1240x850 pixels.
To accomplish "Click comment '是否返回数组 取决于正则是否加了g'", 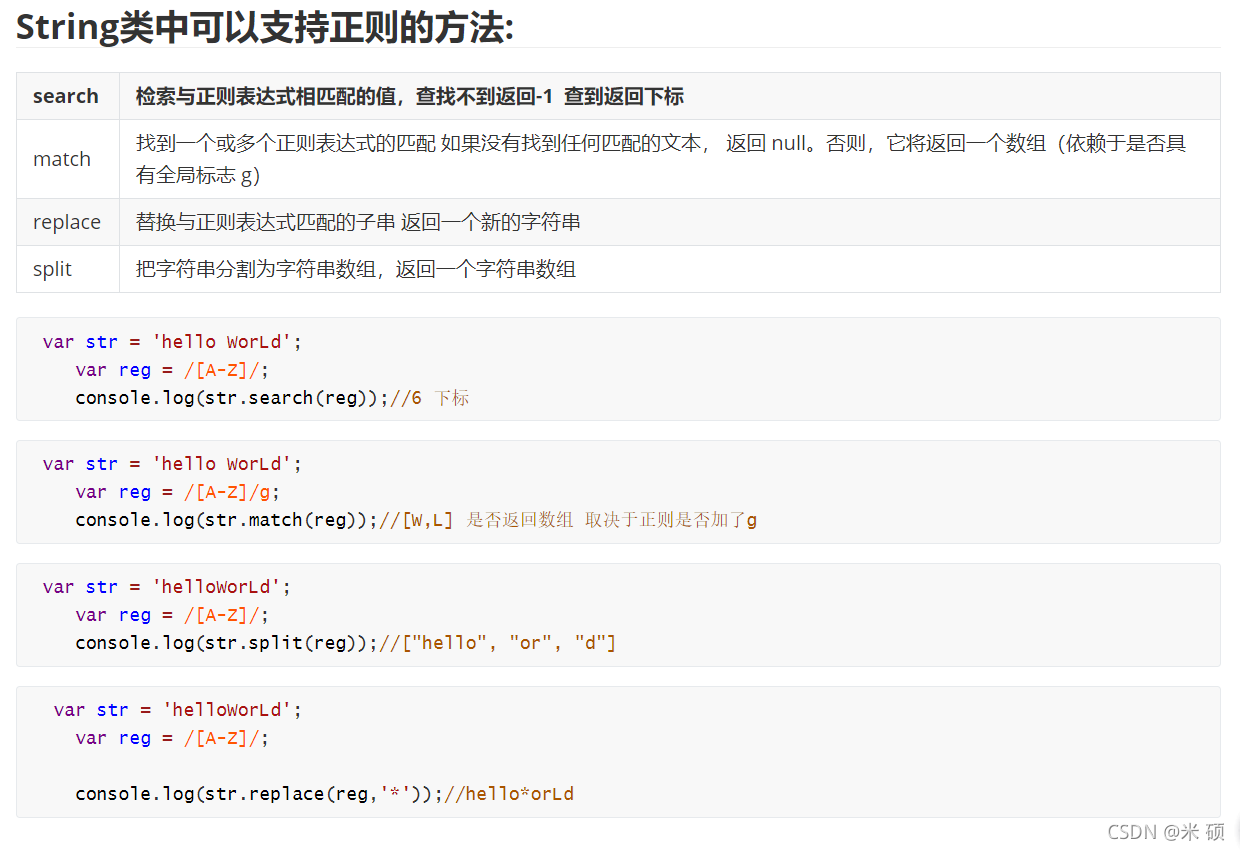I will 612,520.
